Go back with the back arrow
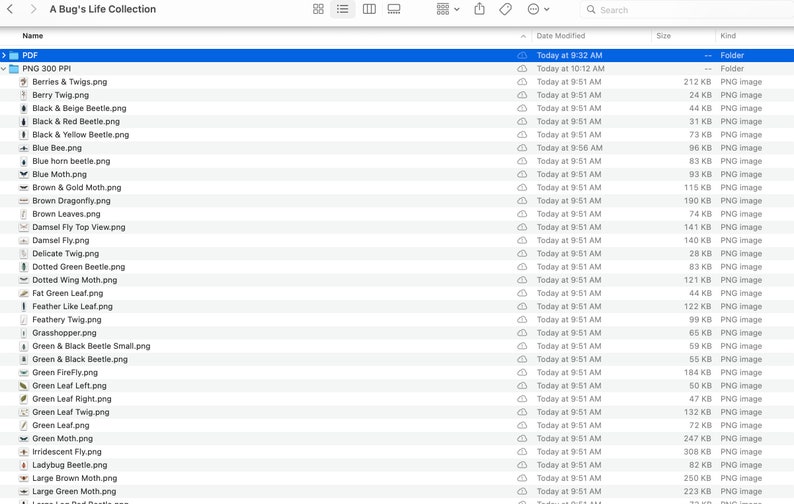 10,9
